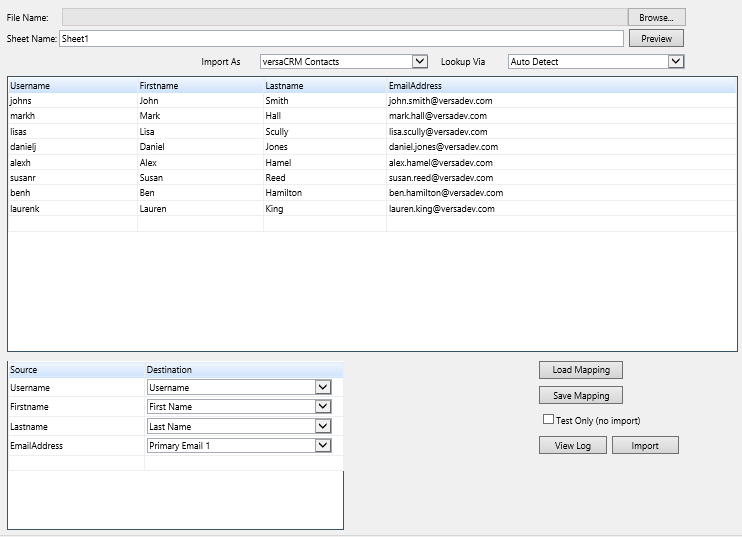Select the 'King' last name cell
Image resolution: width=742 pixels, height=537 pixels.
(325, 209)
